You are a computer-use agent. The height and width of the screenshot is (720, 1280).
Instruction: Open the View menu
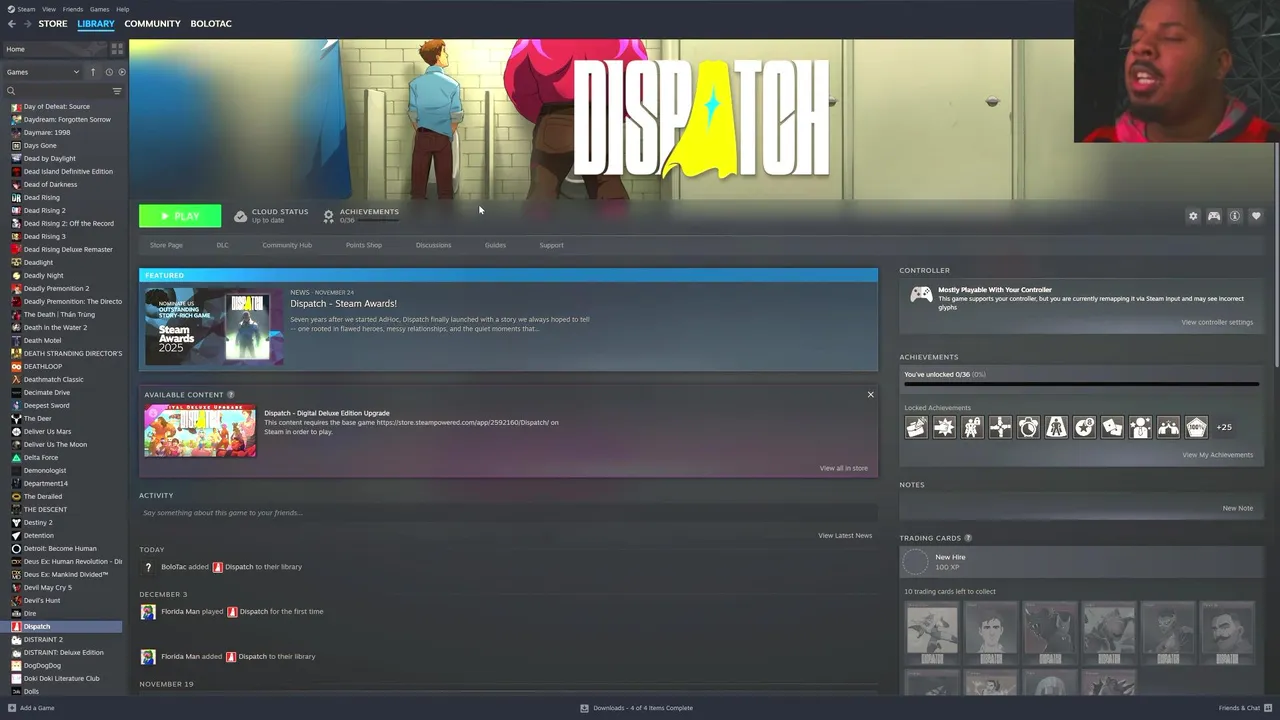pos(48,9)
